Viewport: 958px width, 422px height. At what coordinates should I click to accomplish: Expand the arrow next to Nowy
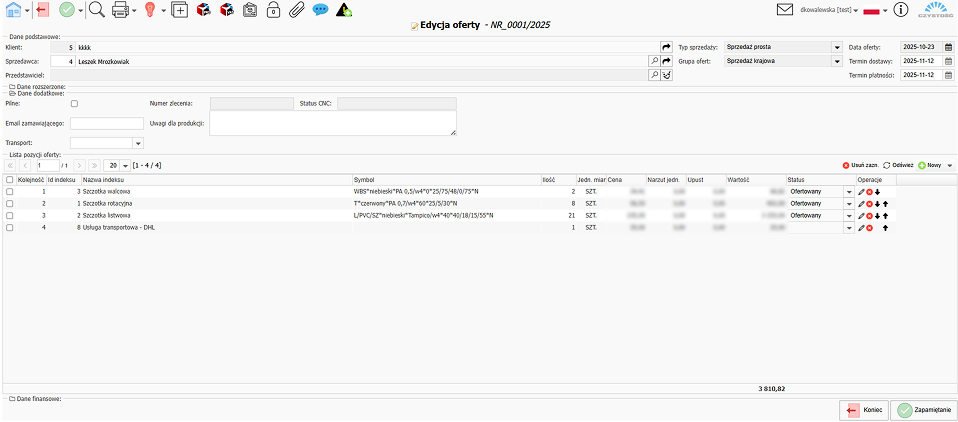click(949, 166)
